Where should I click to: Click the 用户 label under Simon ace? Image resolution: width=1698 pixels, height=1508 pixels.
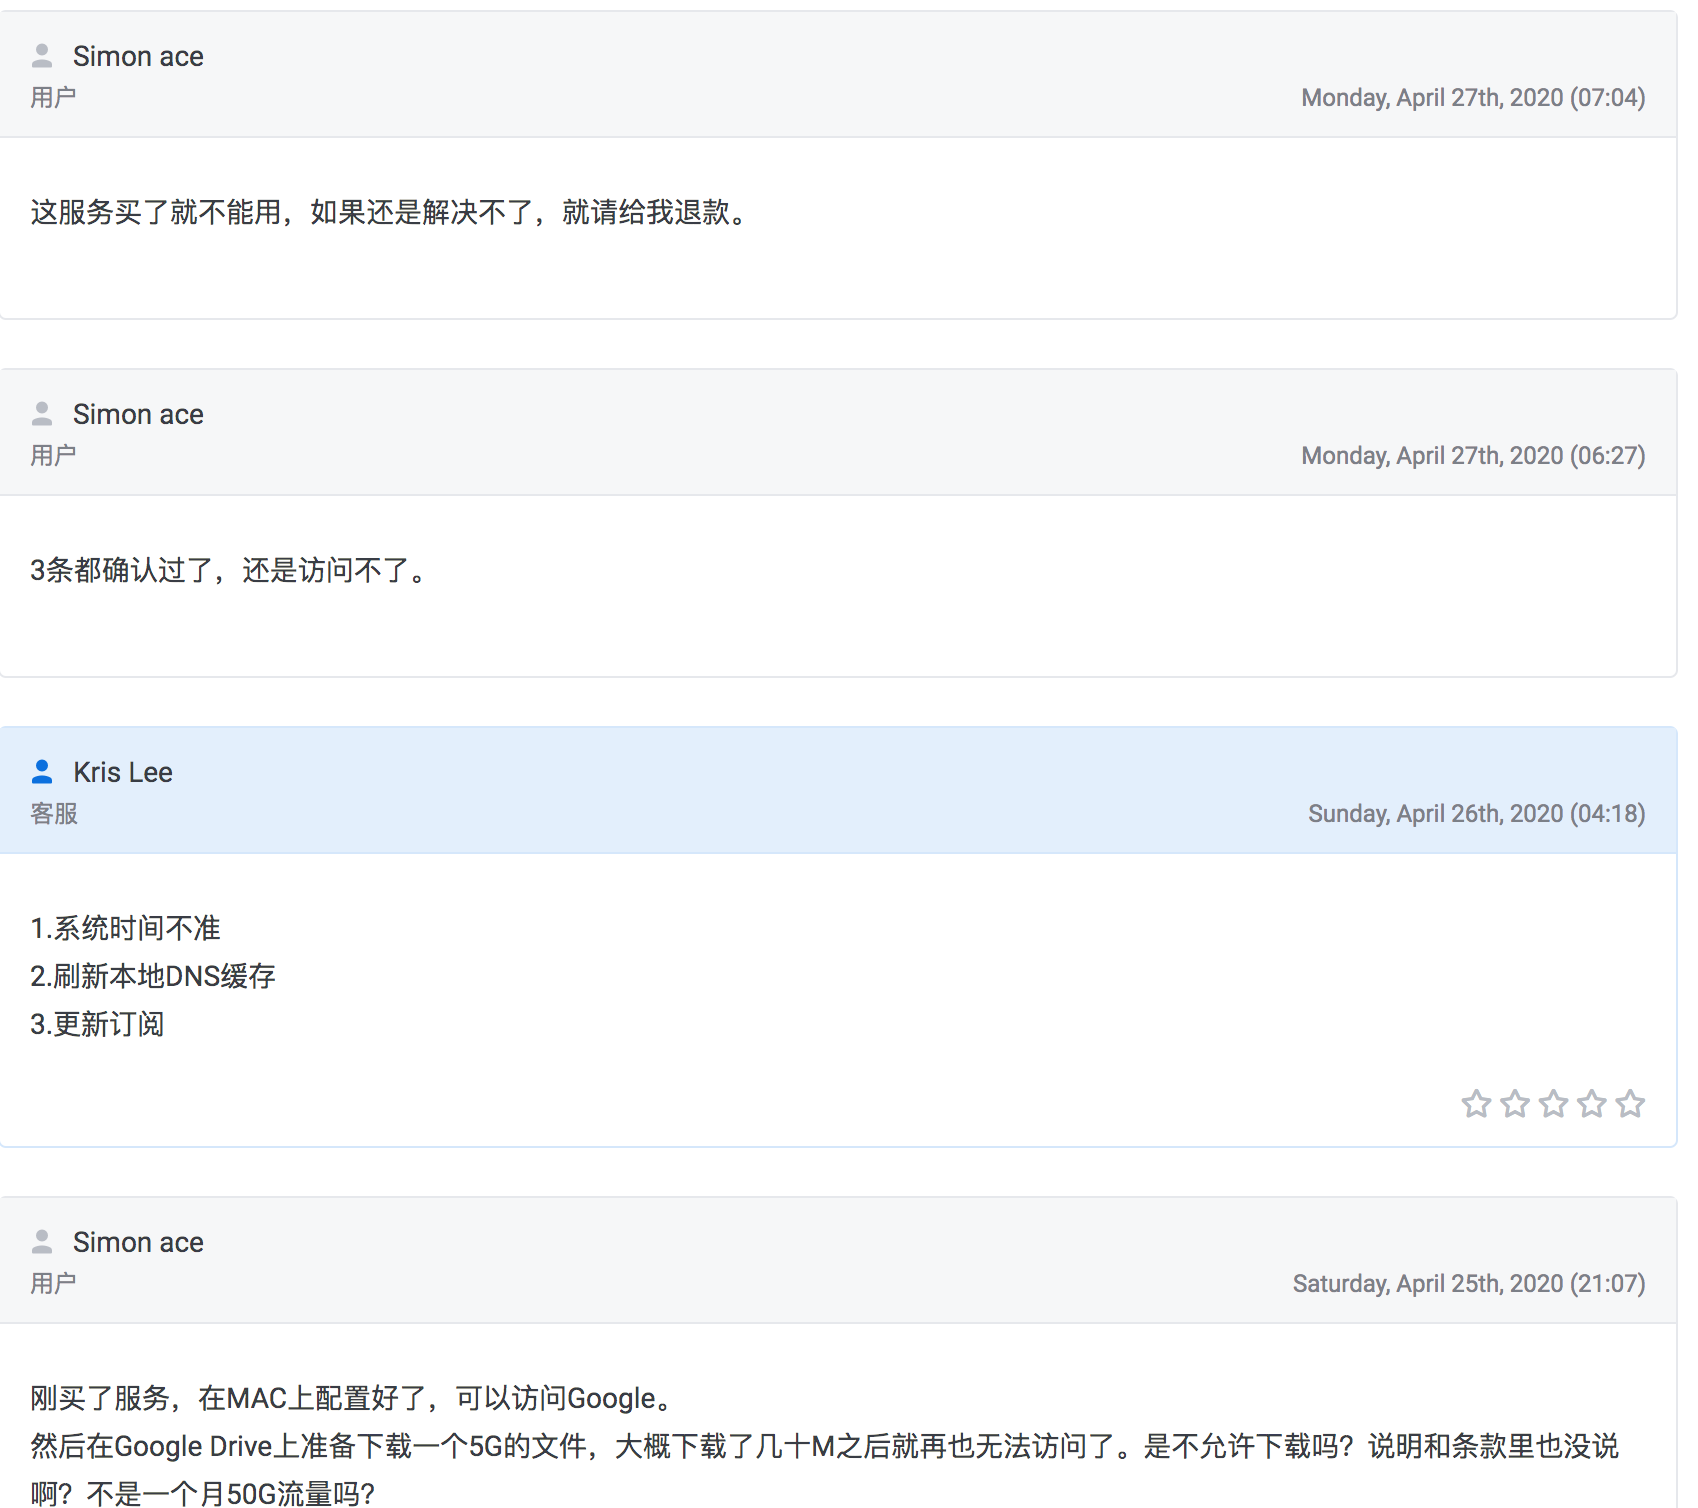(x=53, y=96)
